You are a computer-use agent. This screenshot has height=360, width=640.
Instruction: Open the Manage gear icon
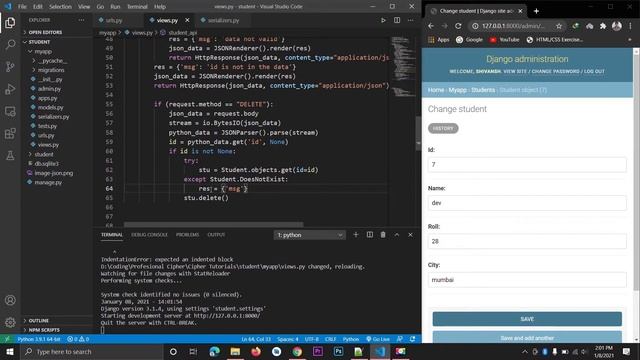[10, 322]
